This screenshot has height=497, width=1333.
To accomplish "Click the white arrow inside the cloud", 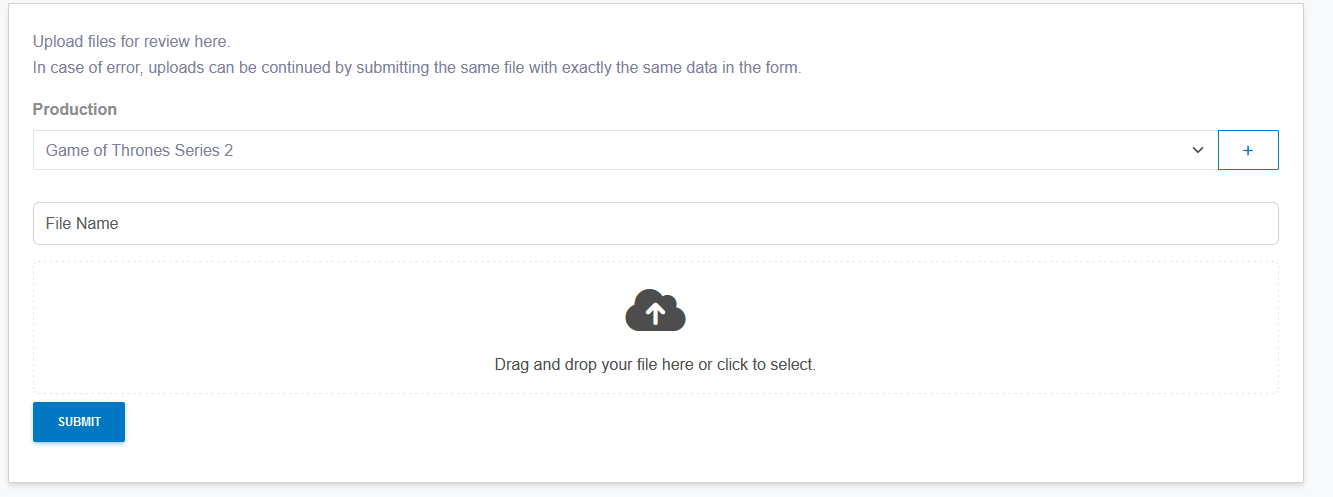I will click(x=655, y=314).
